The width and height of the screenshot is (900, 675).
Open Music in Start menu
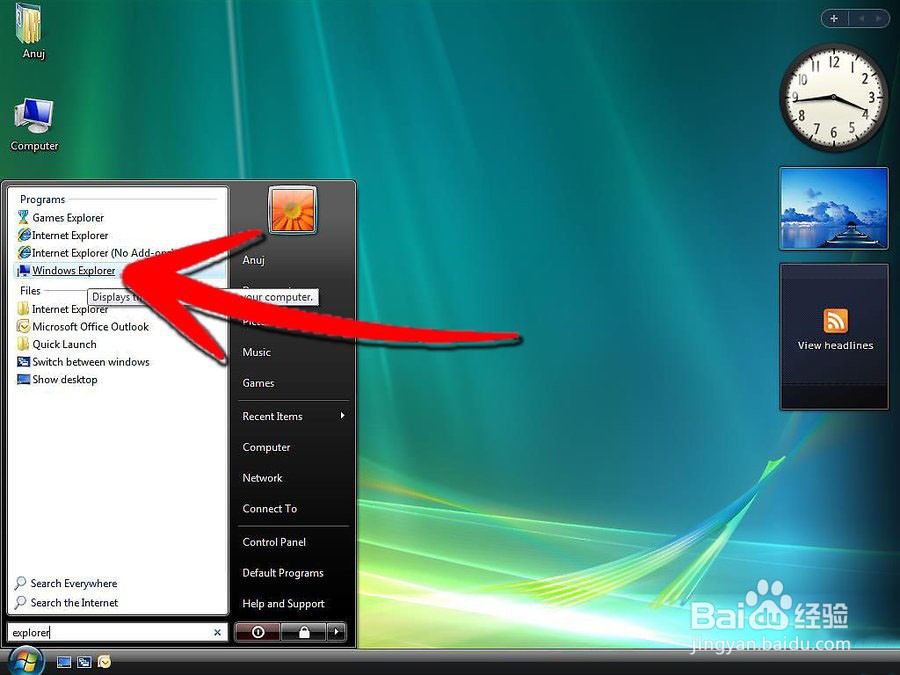click(x=257, y=352)
